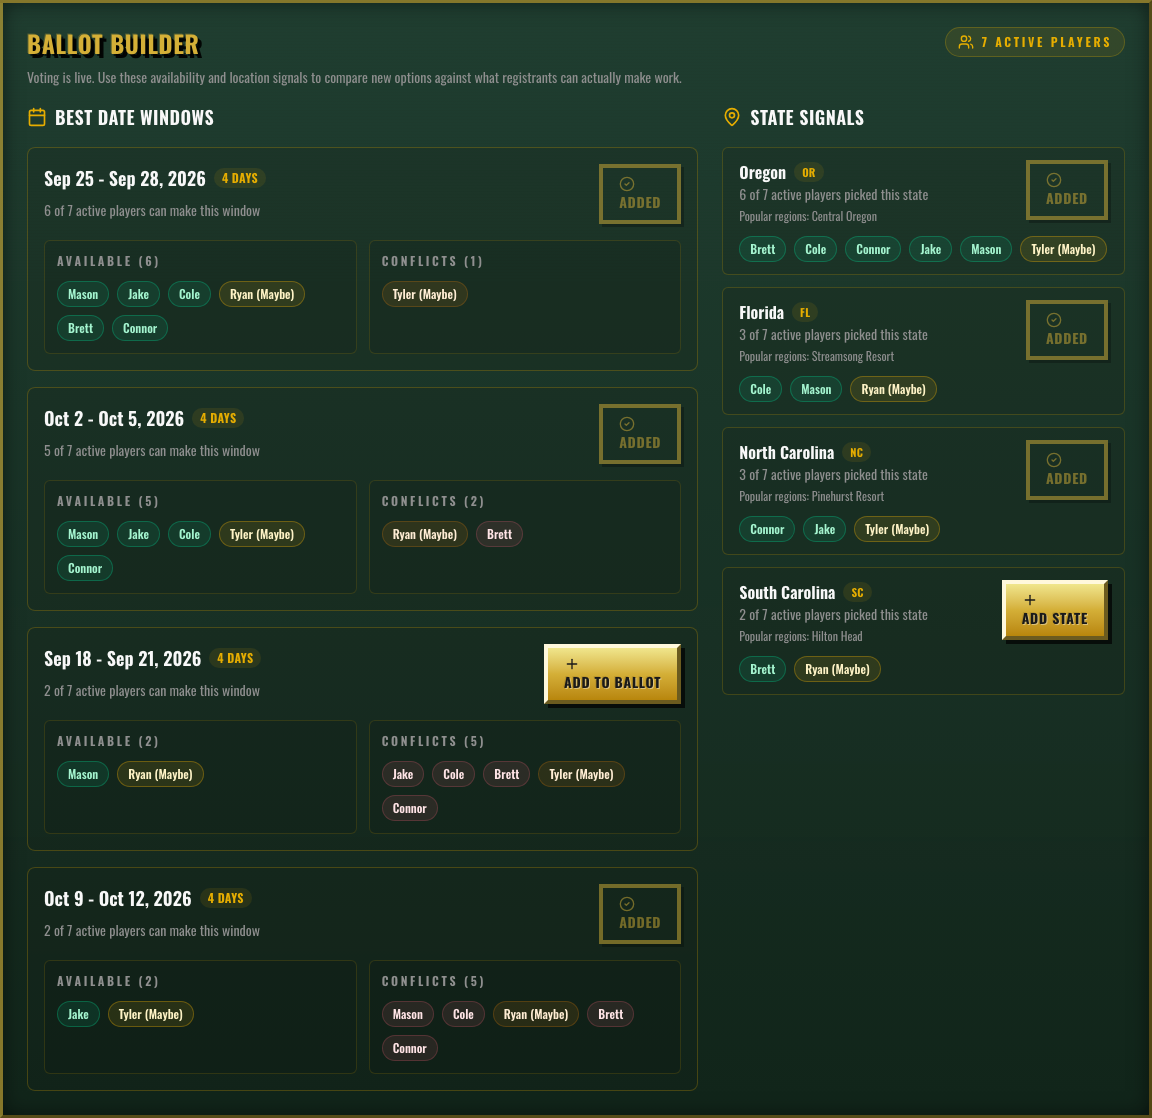Toggle the Tyler (Maybe) chip under Oregon

tap(1063, 249)
